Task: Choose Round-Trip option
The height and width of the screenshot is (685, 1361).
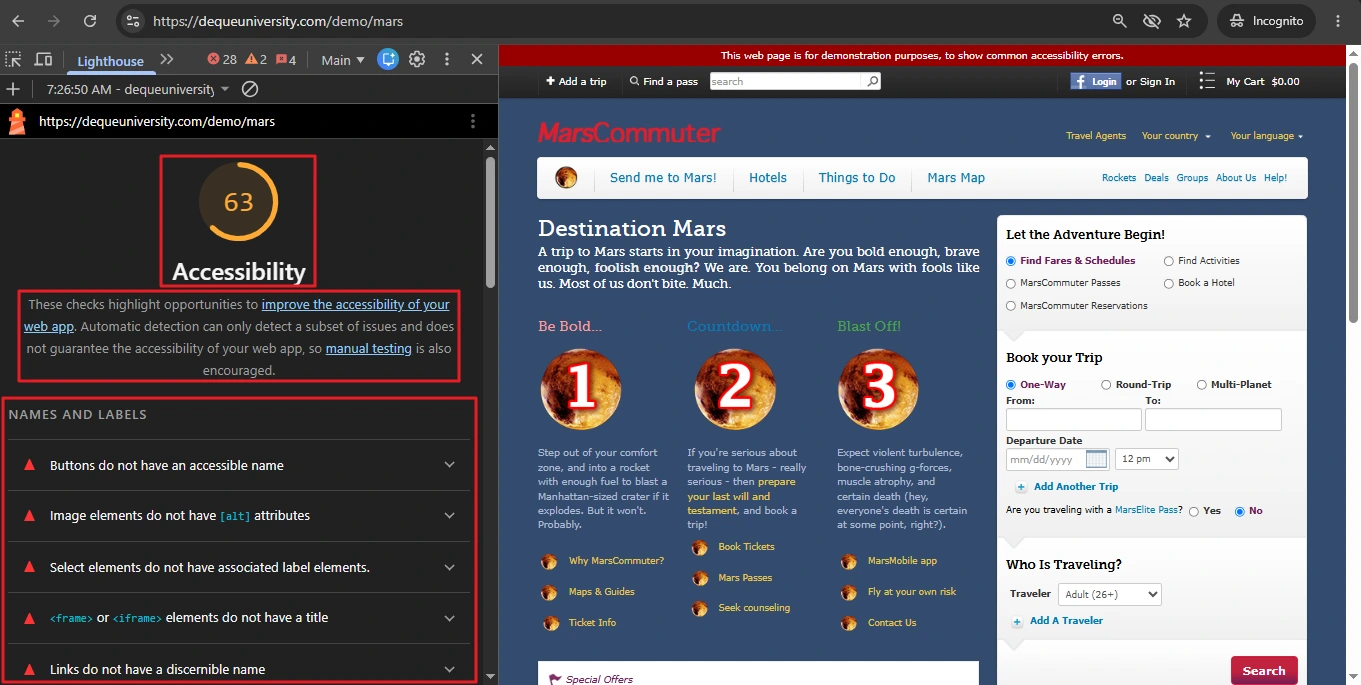Action: 1106,385
